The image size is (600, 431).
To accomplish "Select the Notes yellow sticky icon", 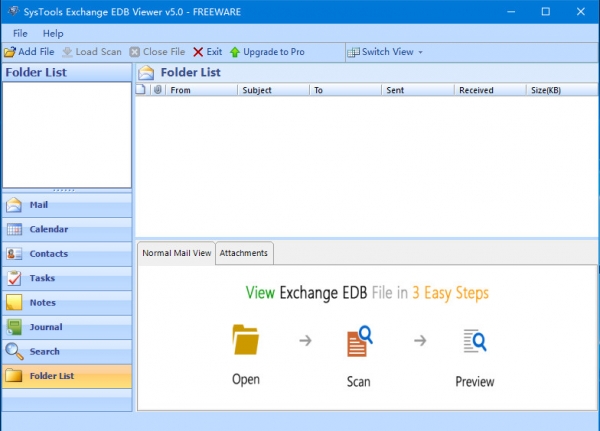I will [x=14, y=302].
